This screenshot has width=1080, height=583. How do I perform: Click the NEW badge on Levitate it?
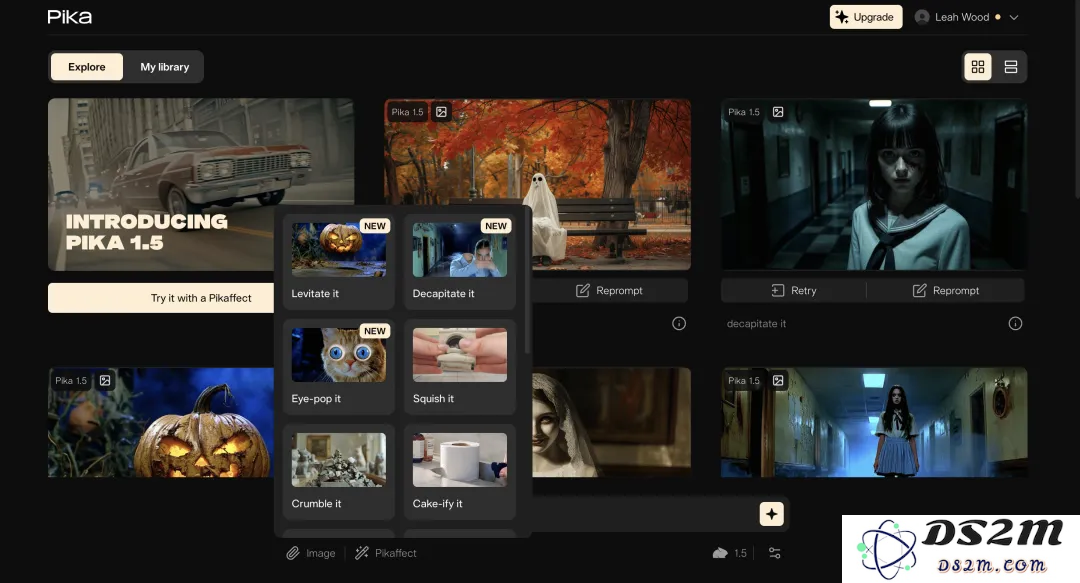(x=375, y=226)
